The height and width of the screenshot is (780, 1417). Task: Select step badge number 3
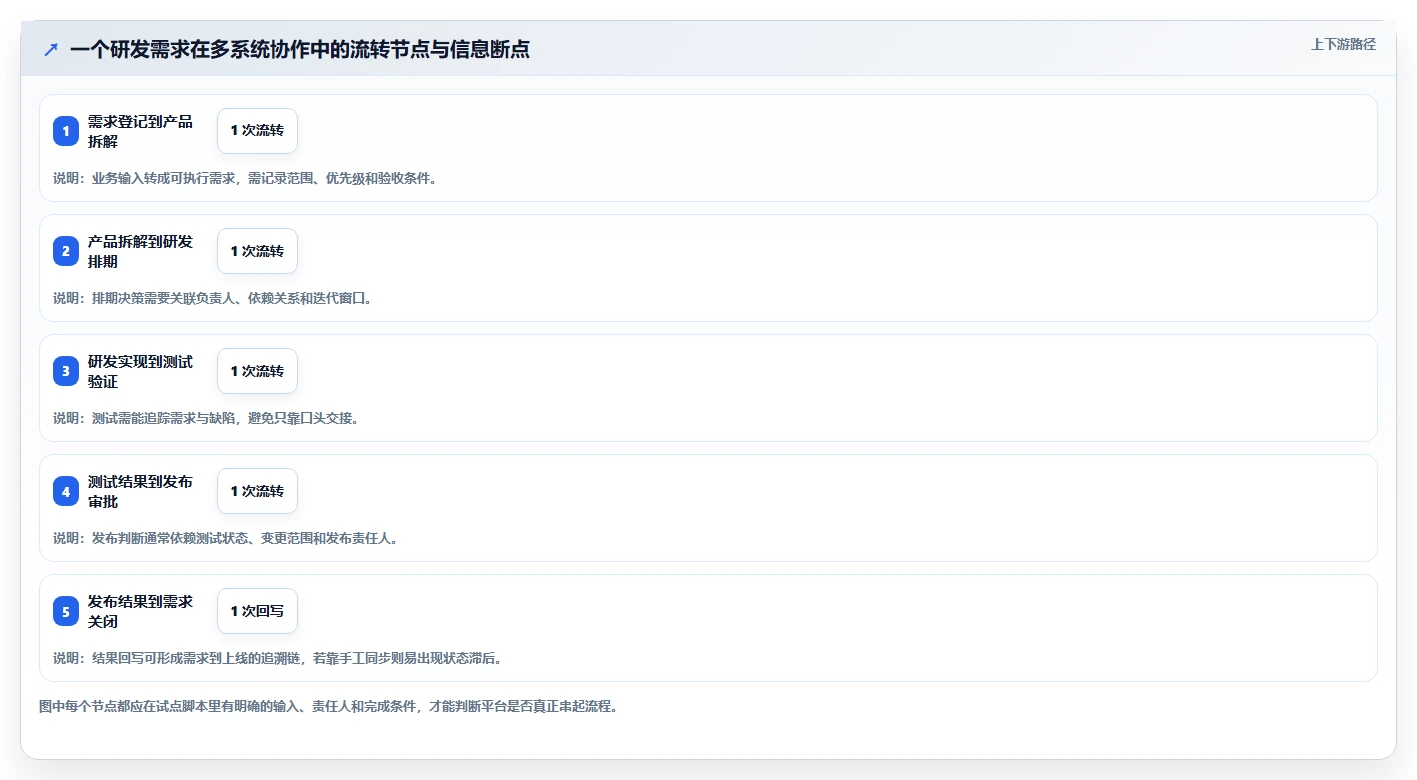pos(66,371)
